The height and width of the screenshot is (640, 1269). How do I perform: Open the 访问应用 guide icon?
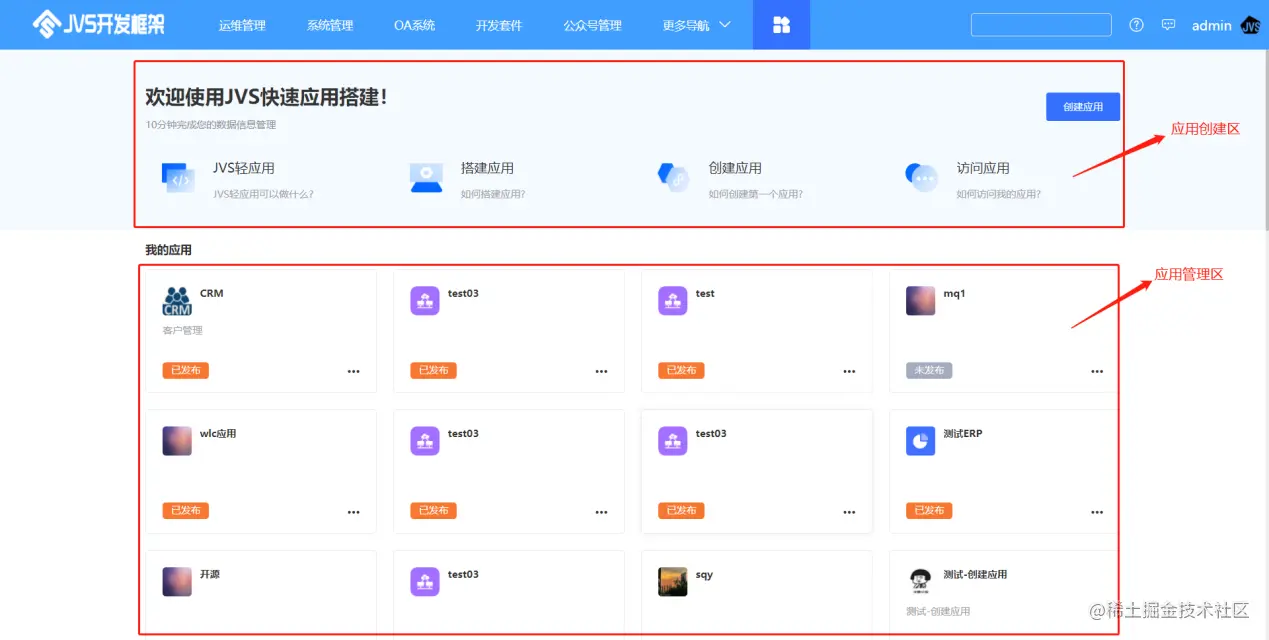click(x=921, y=177)
